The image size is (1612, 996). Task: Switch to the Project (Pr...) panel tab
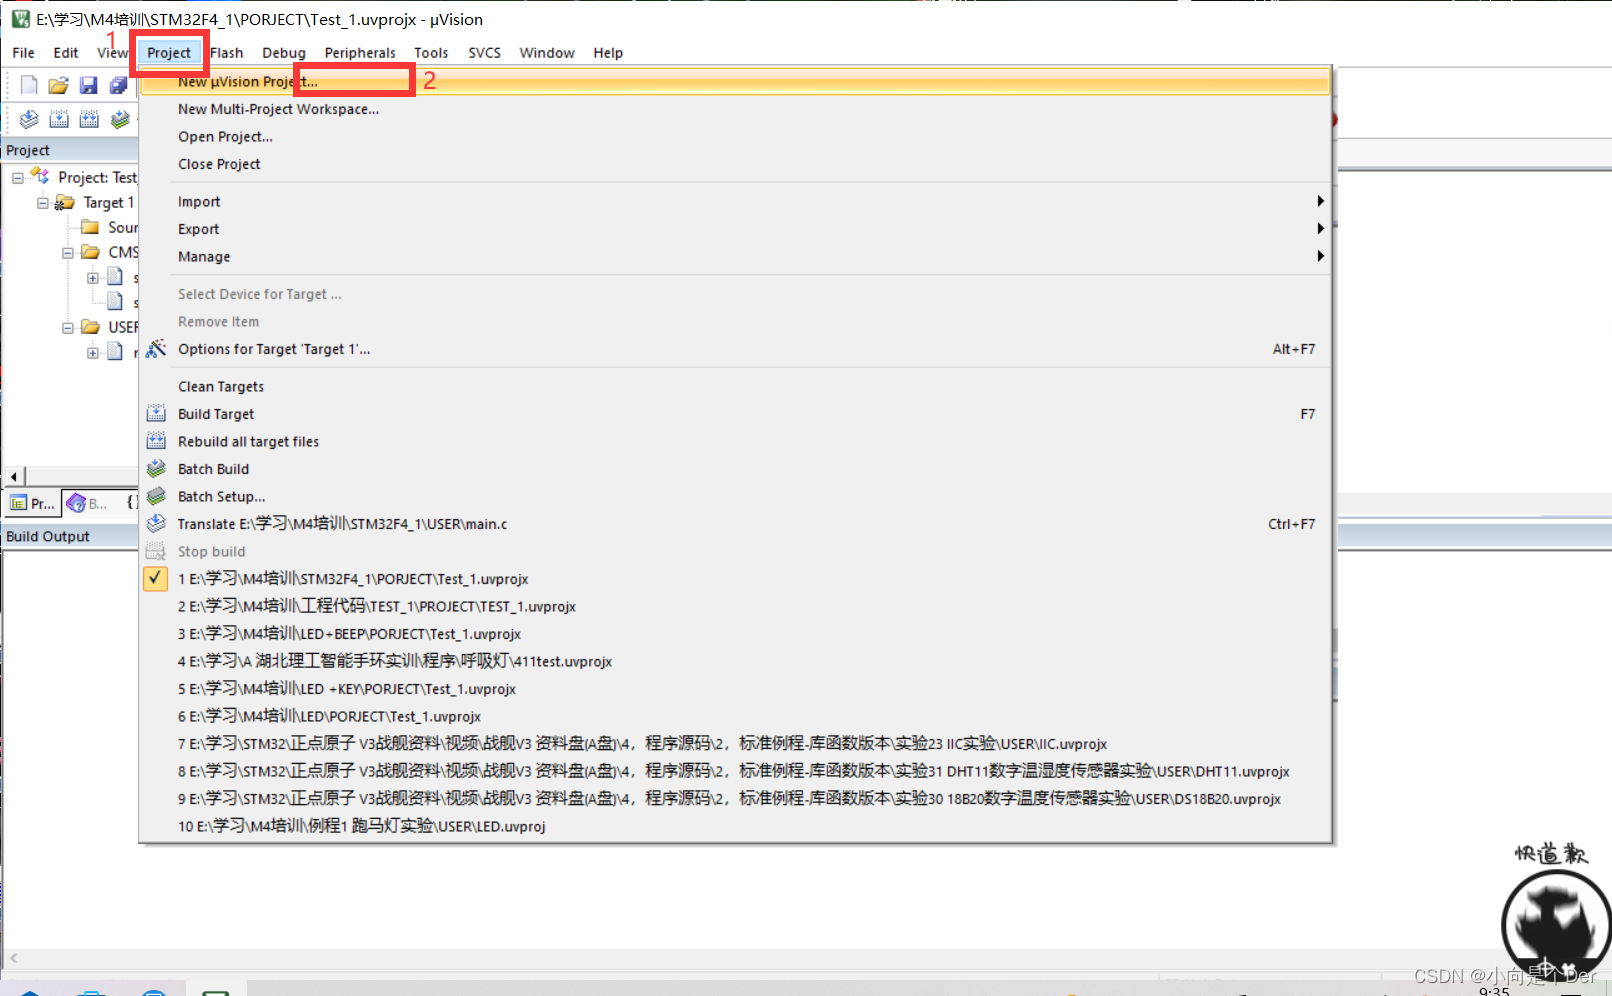(x=33, y=503)
